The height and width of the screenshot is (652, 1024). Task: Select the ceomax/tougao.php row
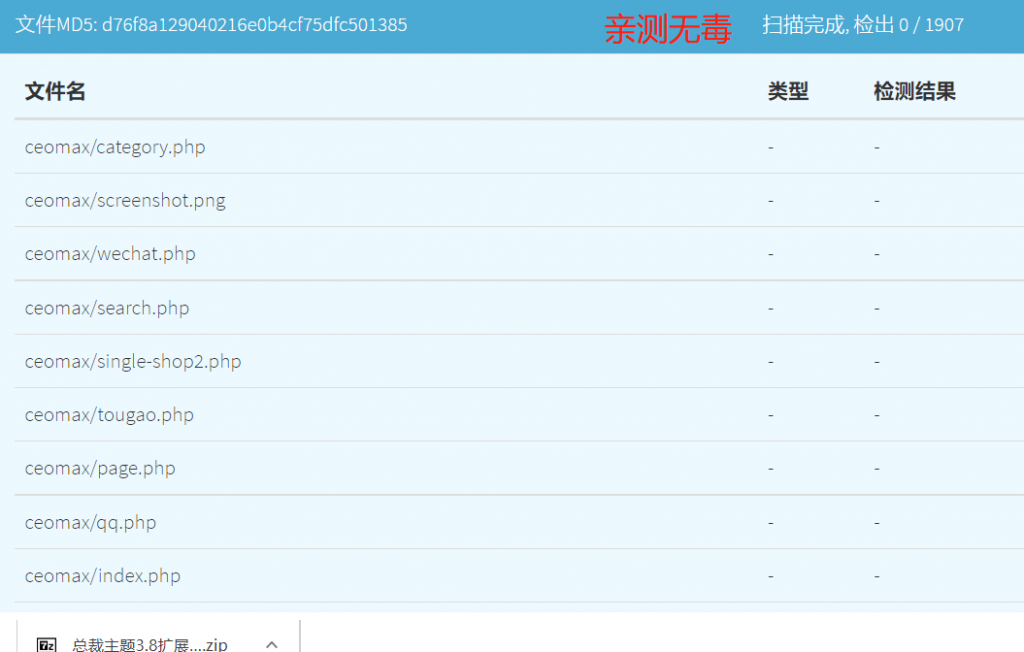click(519, 415)
